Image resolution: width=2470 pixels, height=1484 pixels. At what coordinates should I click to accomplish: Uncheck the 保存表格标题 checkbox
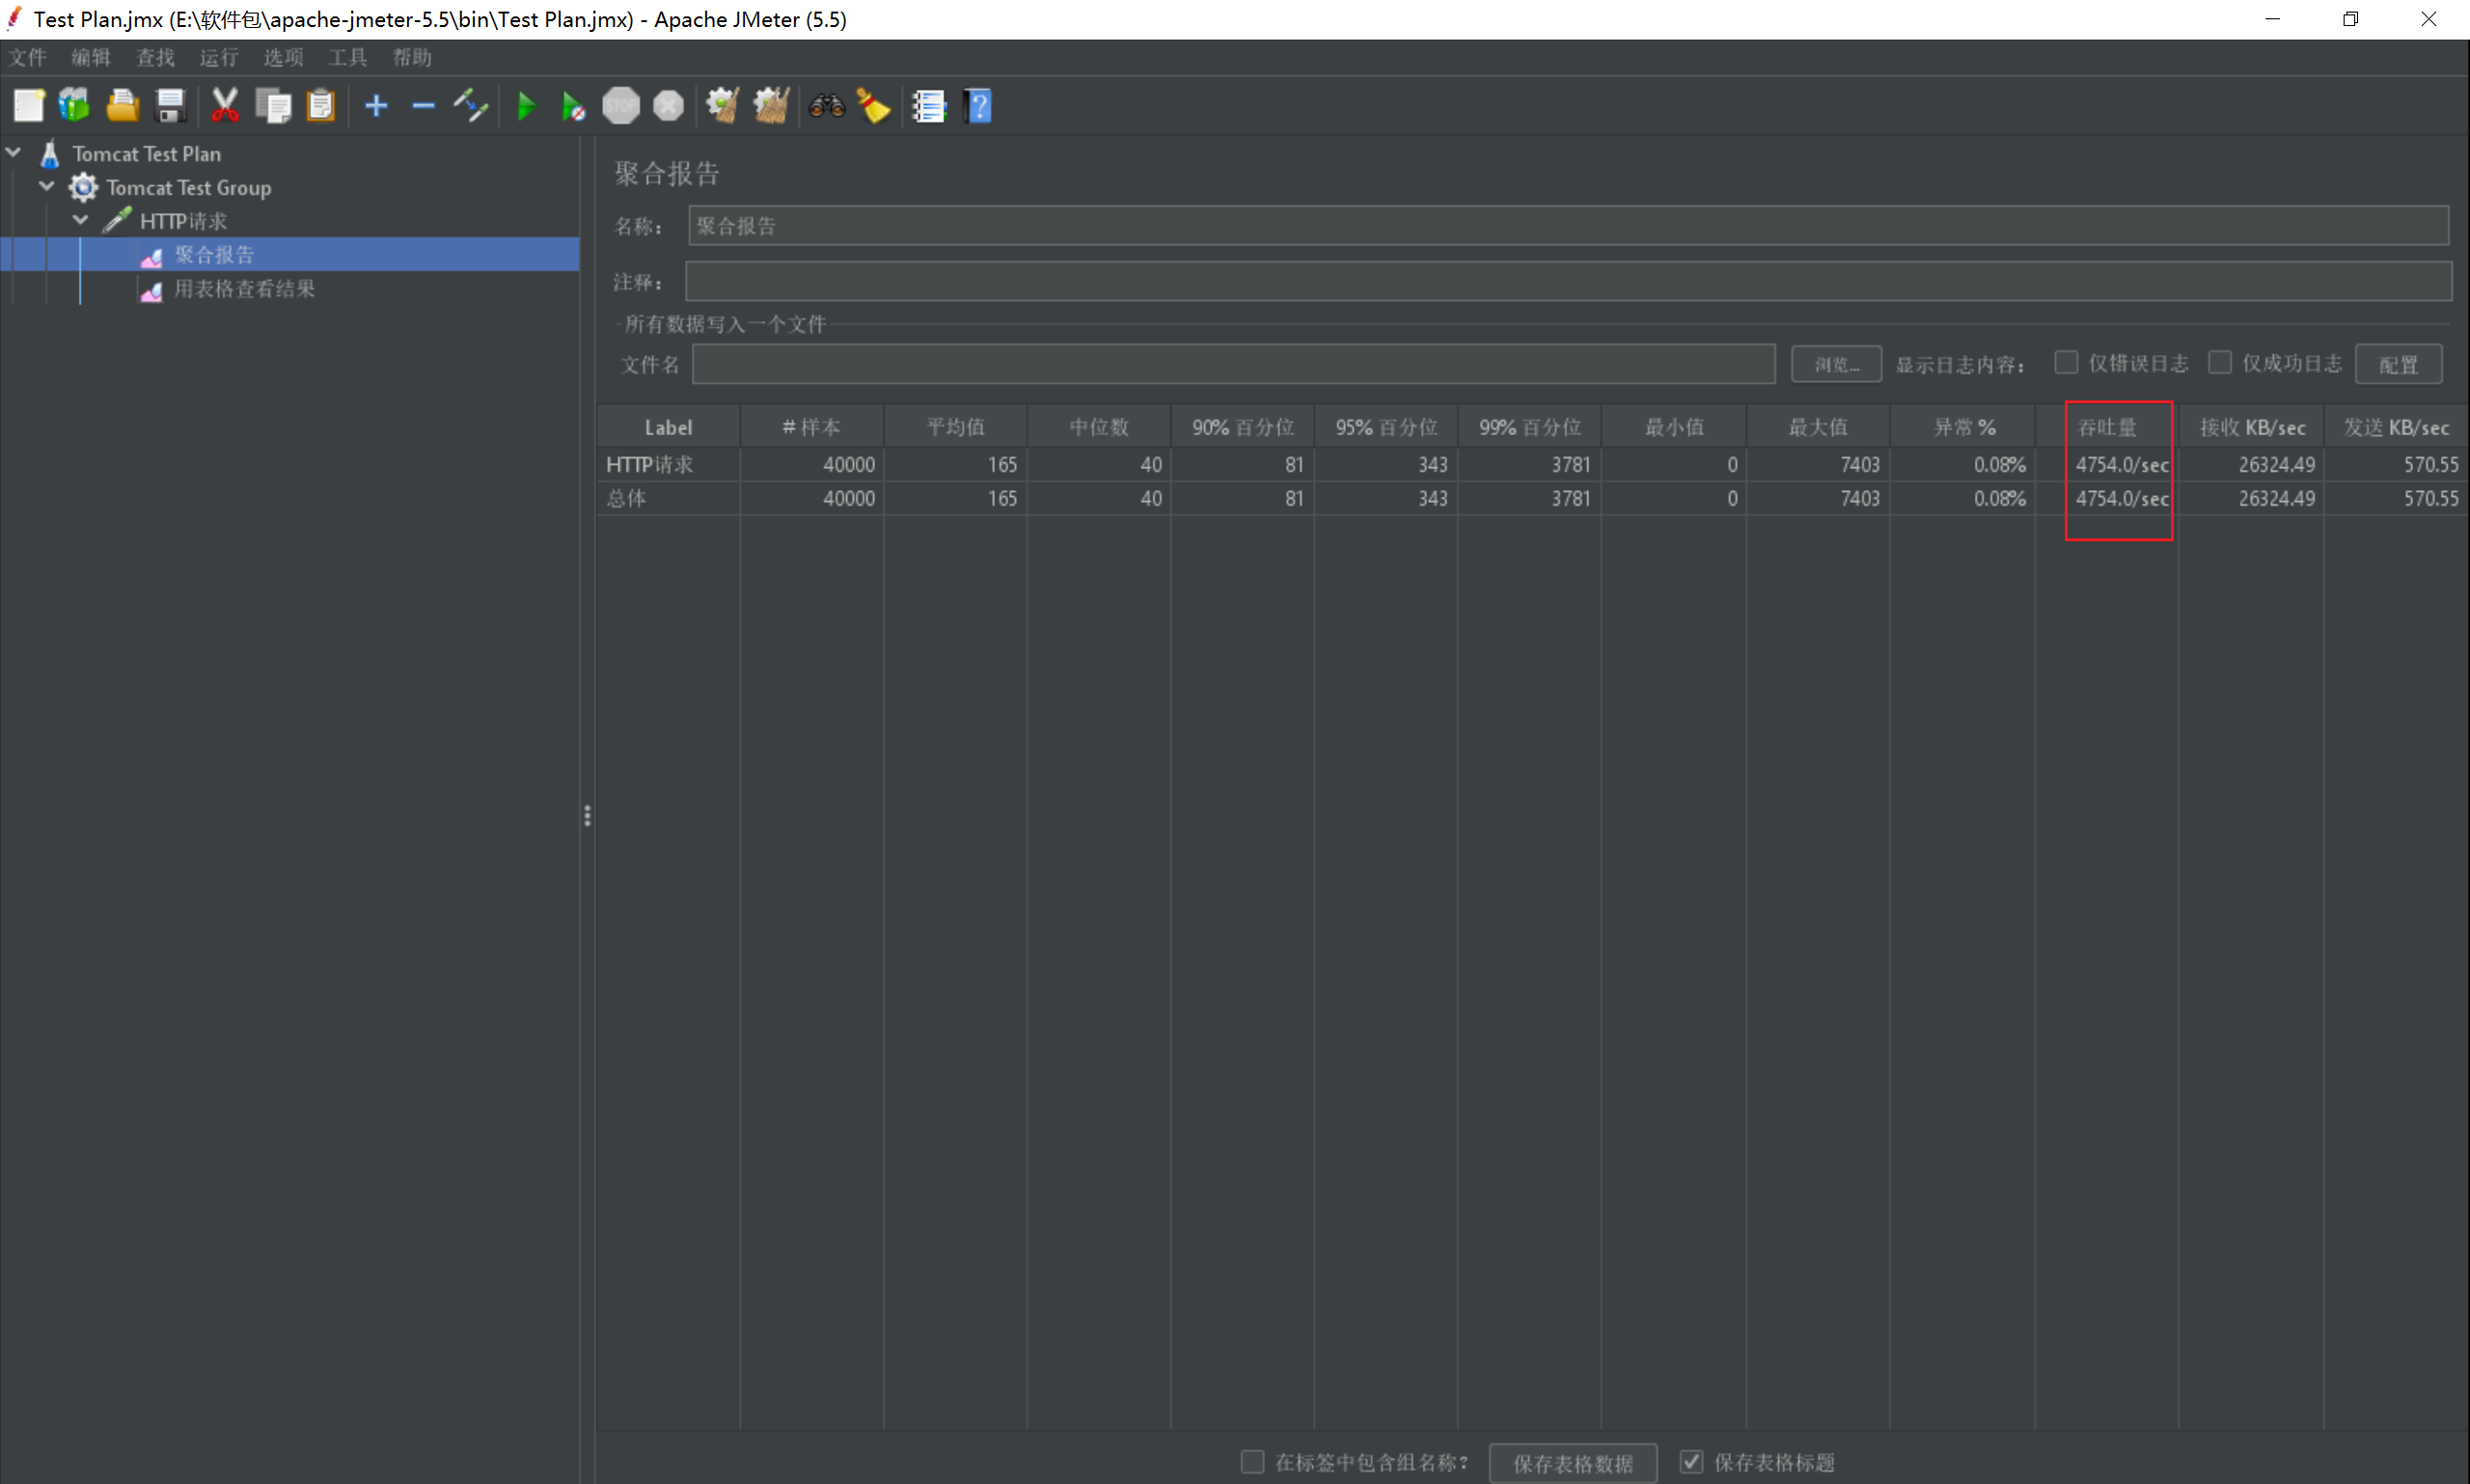[1691, 1462]
